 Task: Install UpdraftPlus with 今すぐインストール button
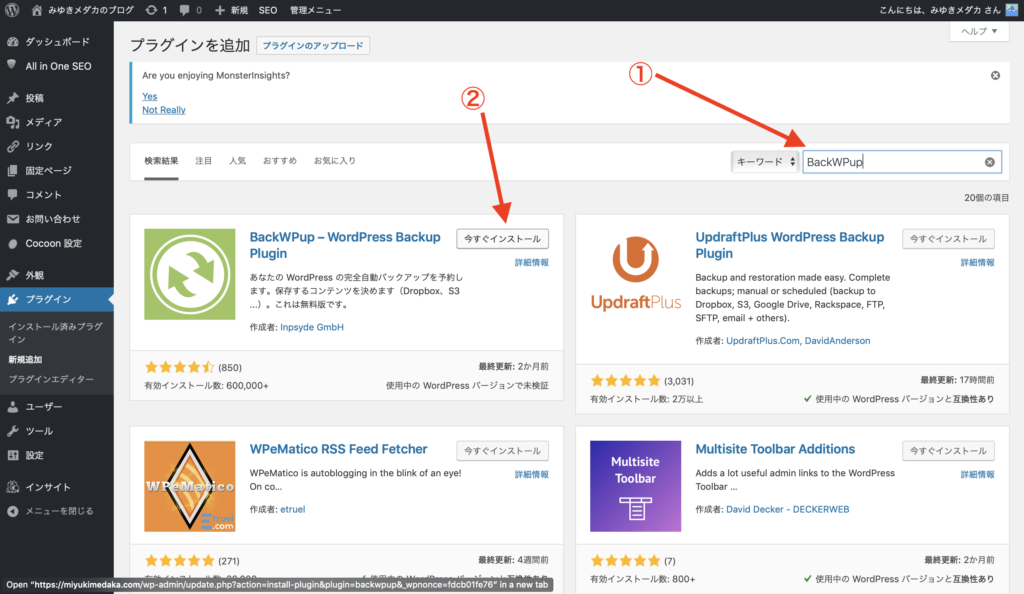click(948, 239)
